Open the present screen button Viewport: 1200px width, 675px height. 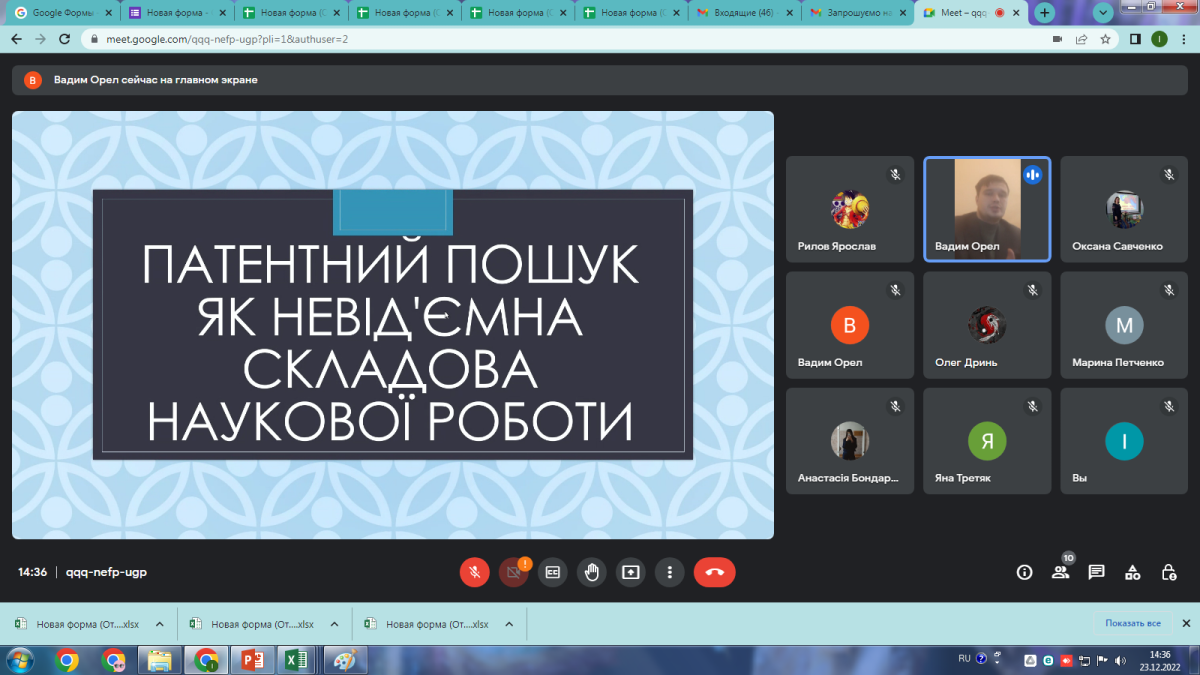coord(631,572)
